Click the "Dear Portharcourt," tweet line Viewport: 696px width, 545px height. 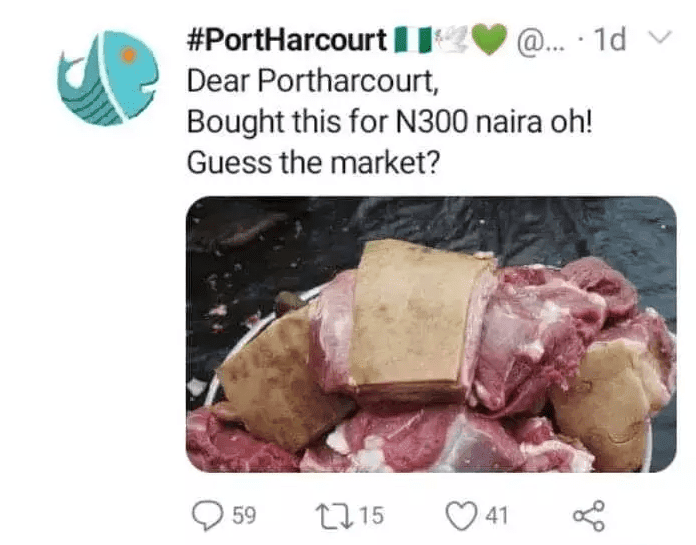coord(312,81)
